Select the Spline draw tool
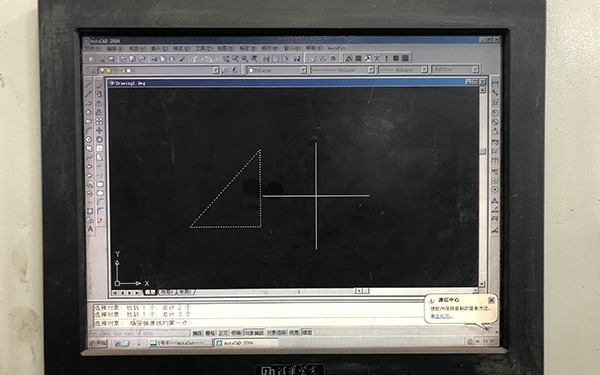The image size is (600, 375). (x=88, y=158)
